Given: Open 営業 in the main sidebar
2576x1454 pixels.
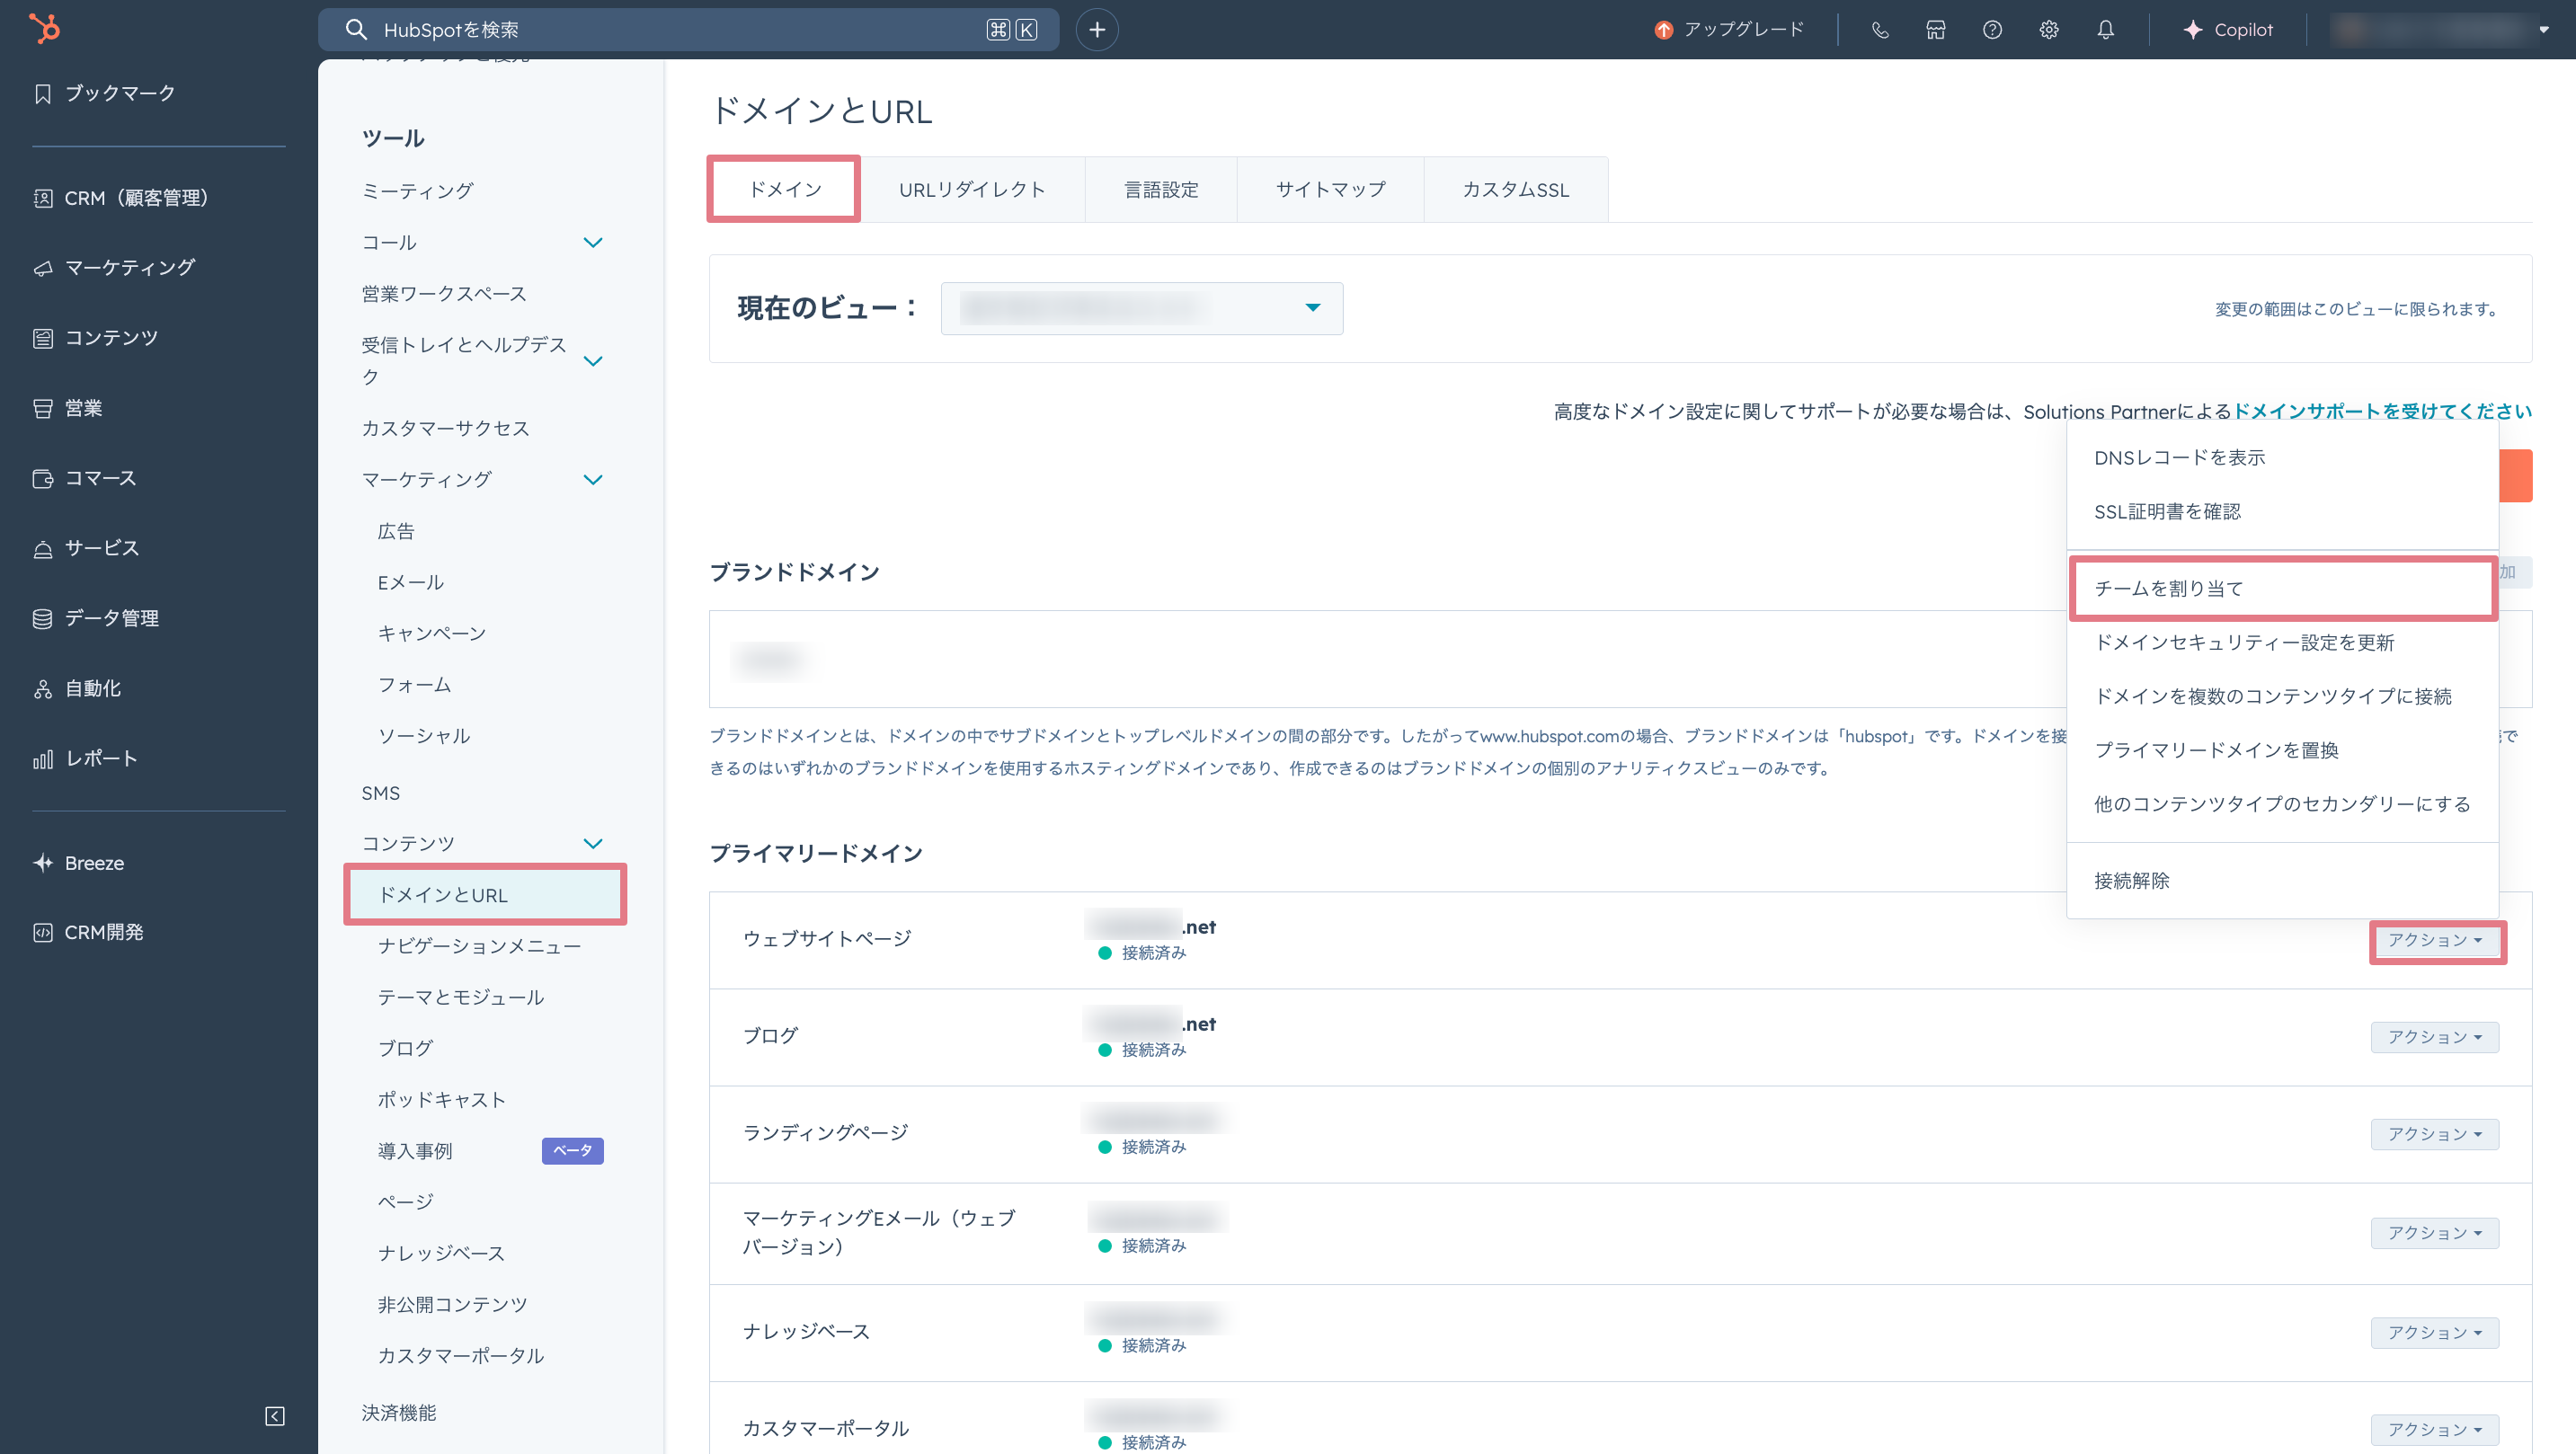Looking at the screenshot, I should pyautogui.click(x=68, y=408).
